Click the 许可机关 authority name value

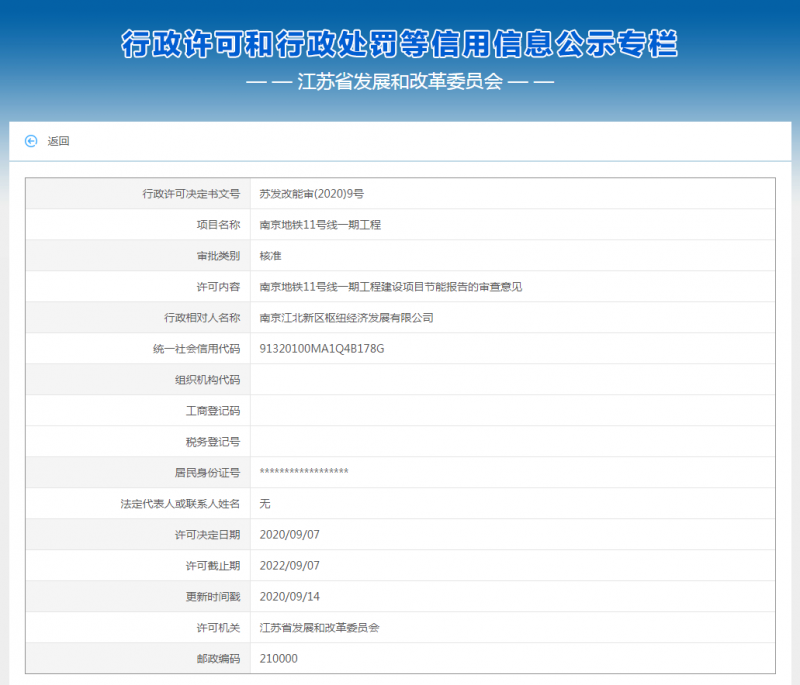[320, 628]
